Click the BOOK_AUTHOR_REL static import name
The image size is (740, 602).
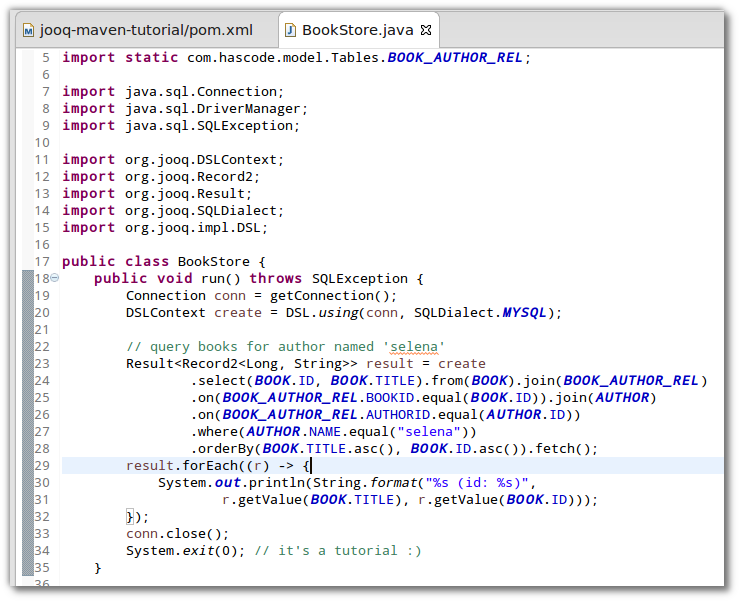454,57
